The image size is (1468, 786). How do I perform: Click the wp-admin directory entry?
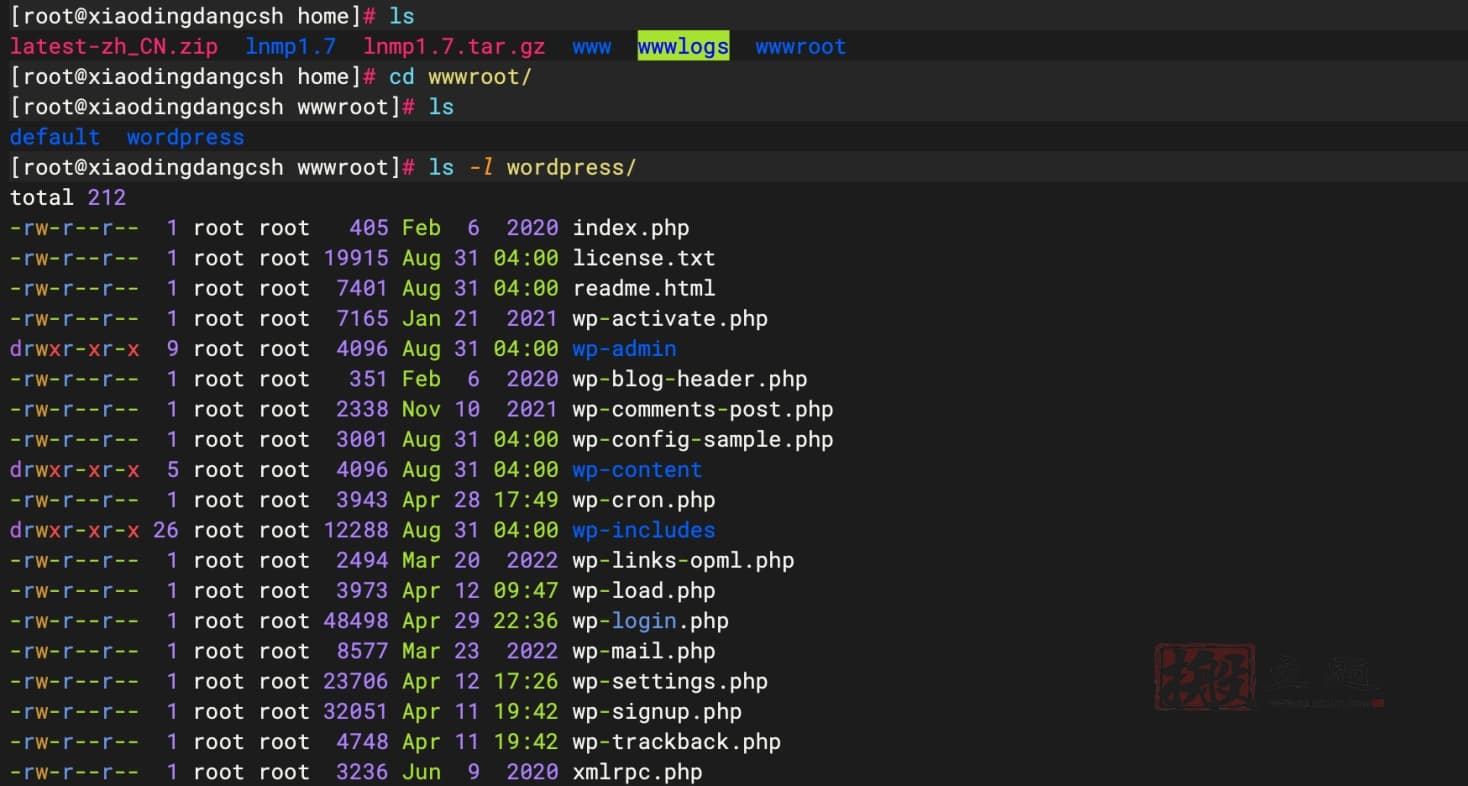624,349
